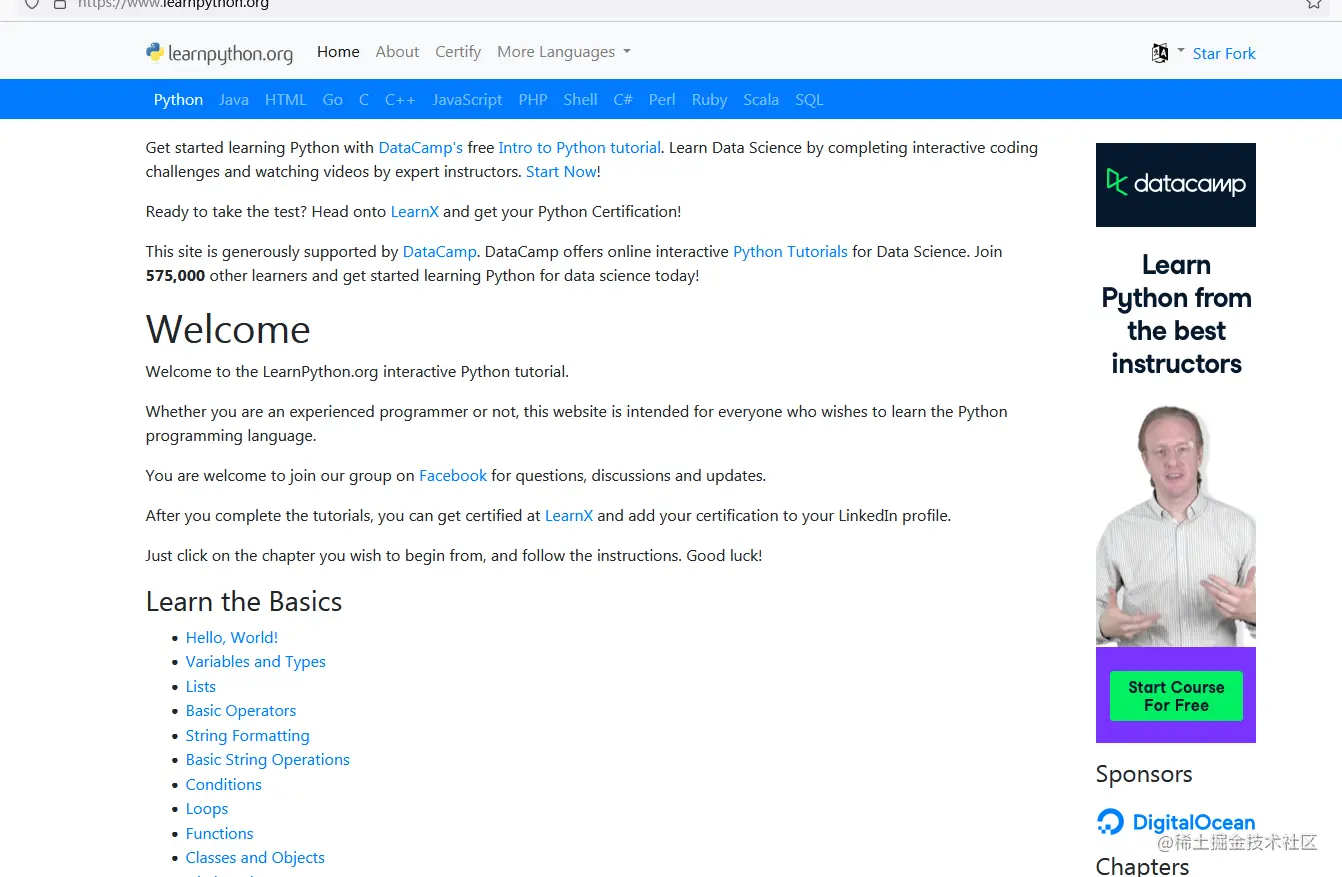The width and height of the screenshot is (1342, 877).
Task: Click the Sponsors heading
Action: (1144, 774)
